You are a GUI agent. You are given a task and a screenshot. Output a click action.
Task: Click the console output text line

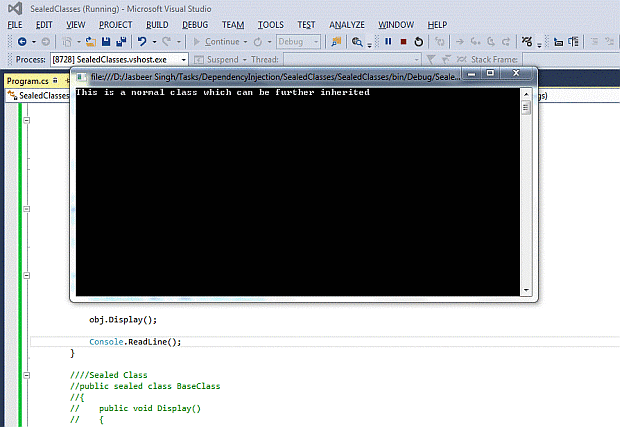click(223, 93)
